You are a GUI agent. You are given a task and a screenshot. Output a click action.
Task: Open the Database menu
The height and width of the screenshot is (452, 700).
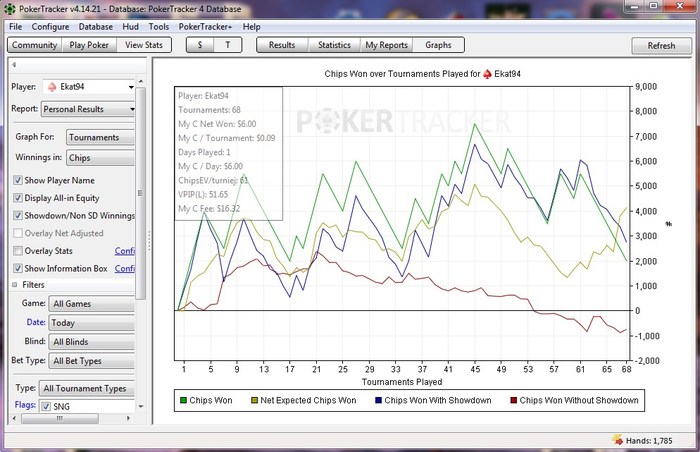coord(96,27)
